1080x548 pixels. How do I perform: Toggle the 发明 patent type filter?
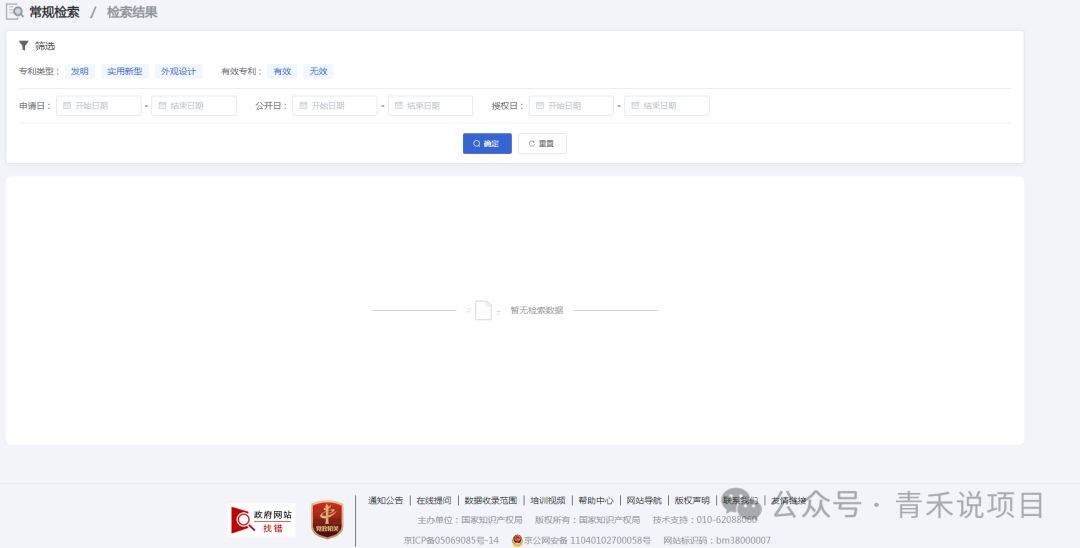tap(80, 72)
